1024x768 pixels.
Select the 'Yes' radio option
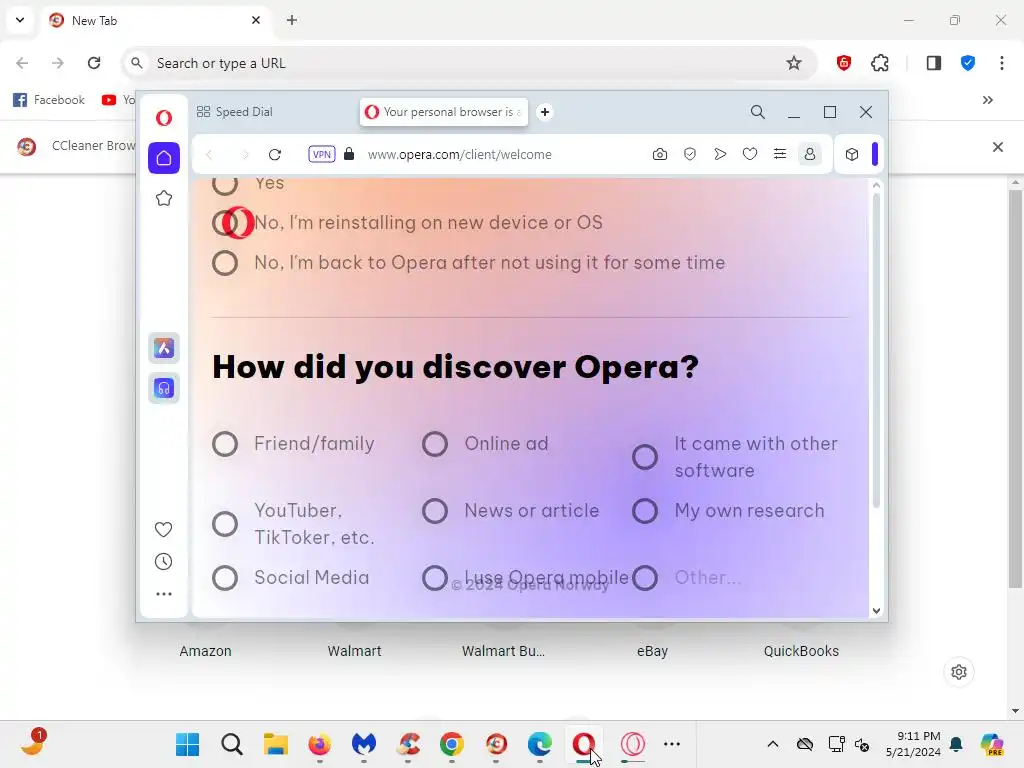(x=225, y=184)
